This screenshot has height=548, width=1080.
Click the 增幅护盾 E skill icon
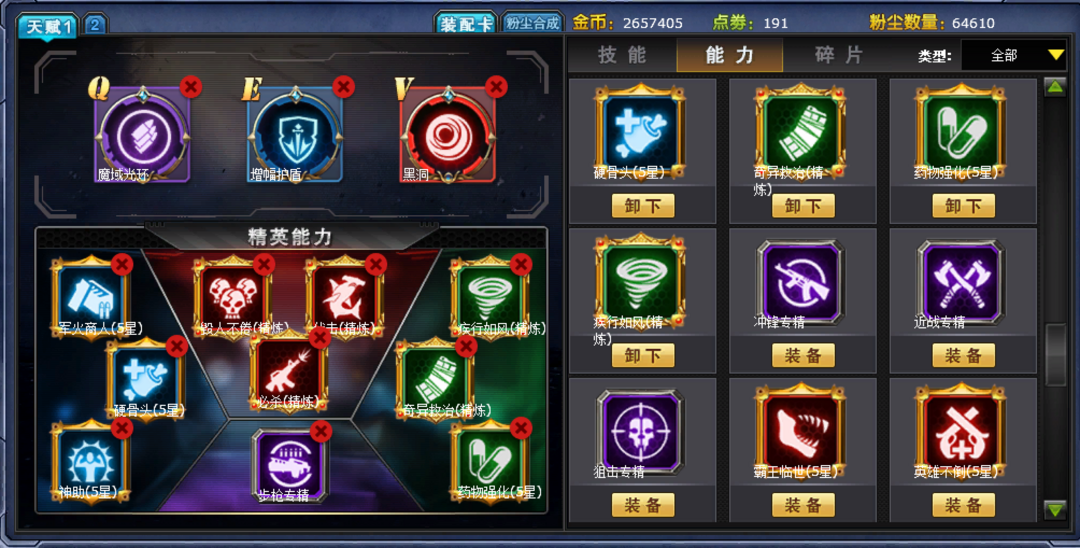[295, 134]
